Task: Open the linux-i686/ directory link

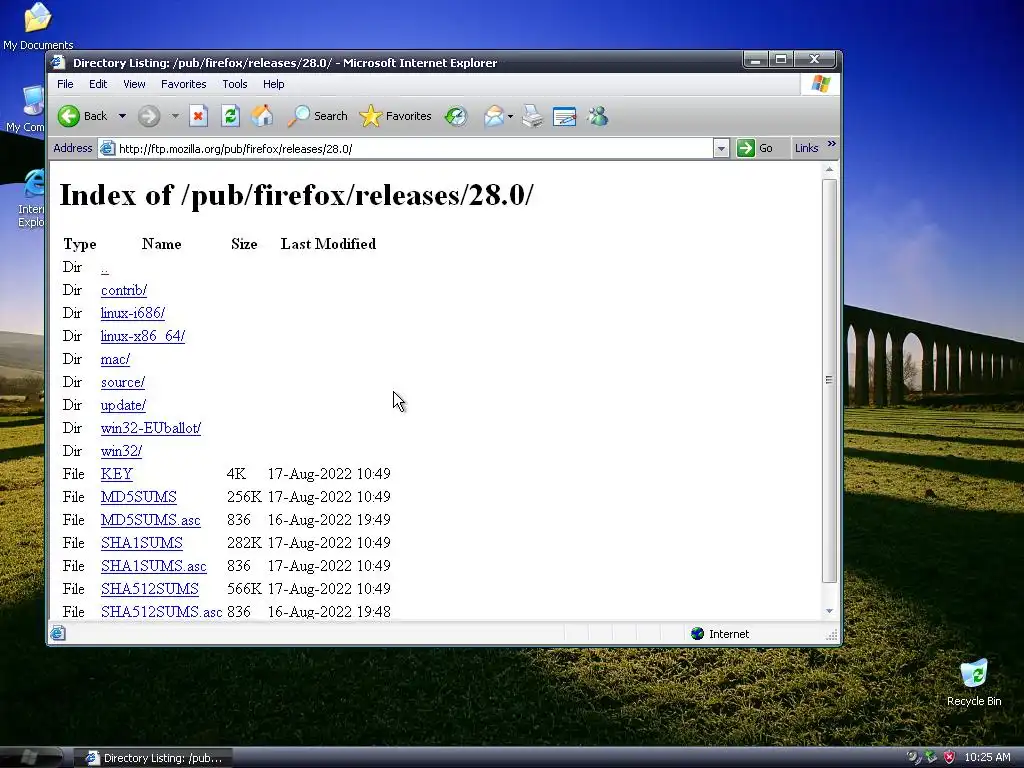Action: click(x=133, y=313)
